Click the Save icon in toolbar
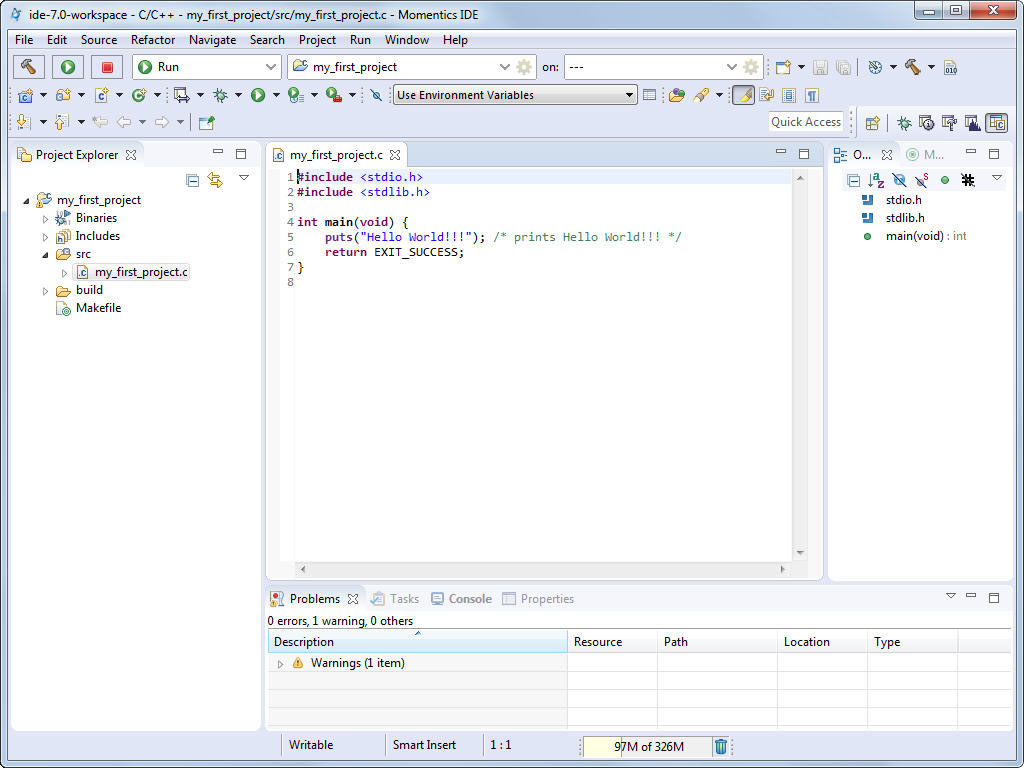The height and width of the screenshot is (768, 1024). 820,67
